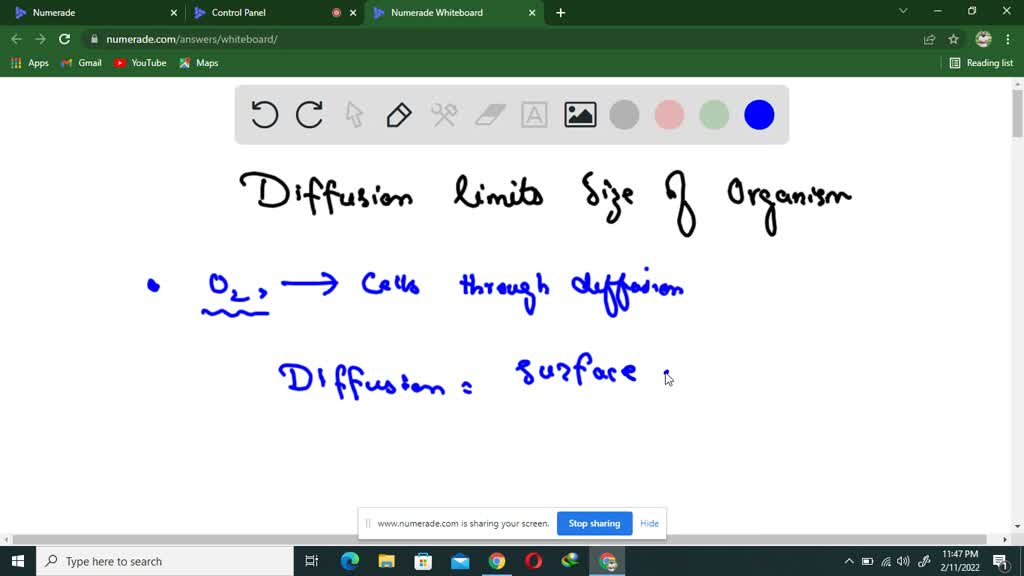Open the speaker volume control in the tray
The image size is (1024, 576).
point(903,561)
